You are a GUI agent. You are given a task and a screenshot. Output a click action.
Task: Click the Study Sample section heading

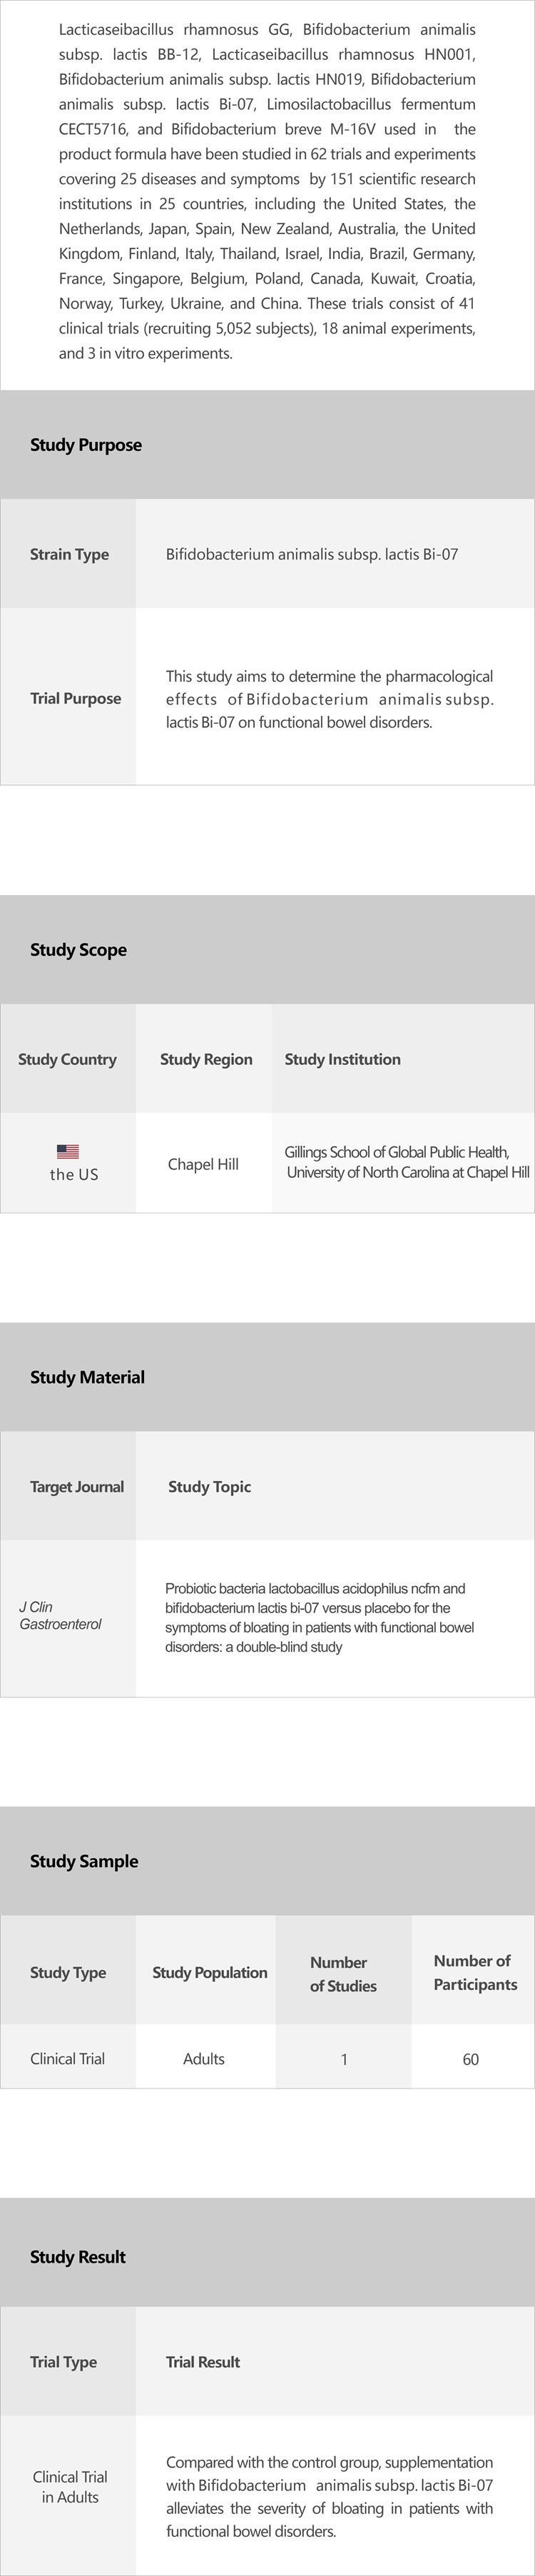pos(84,1861)
